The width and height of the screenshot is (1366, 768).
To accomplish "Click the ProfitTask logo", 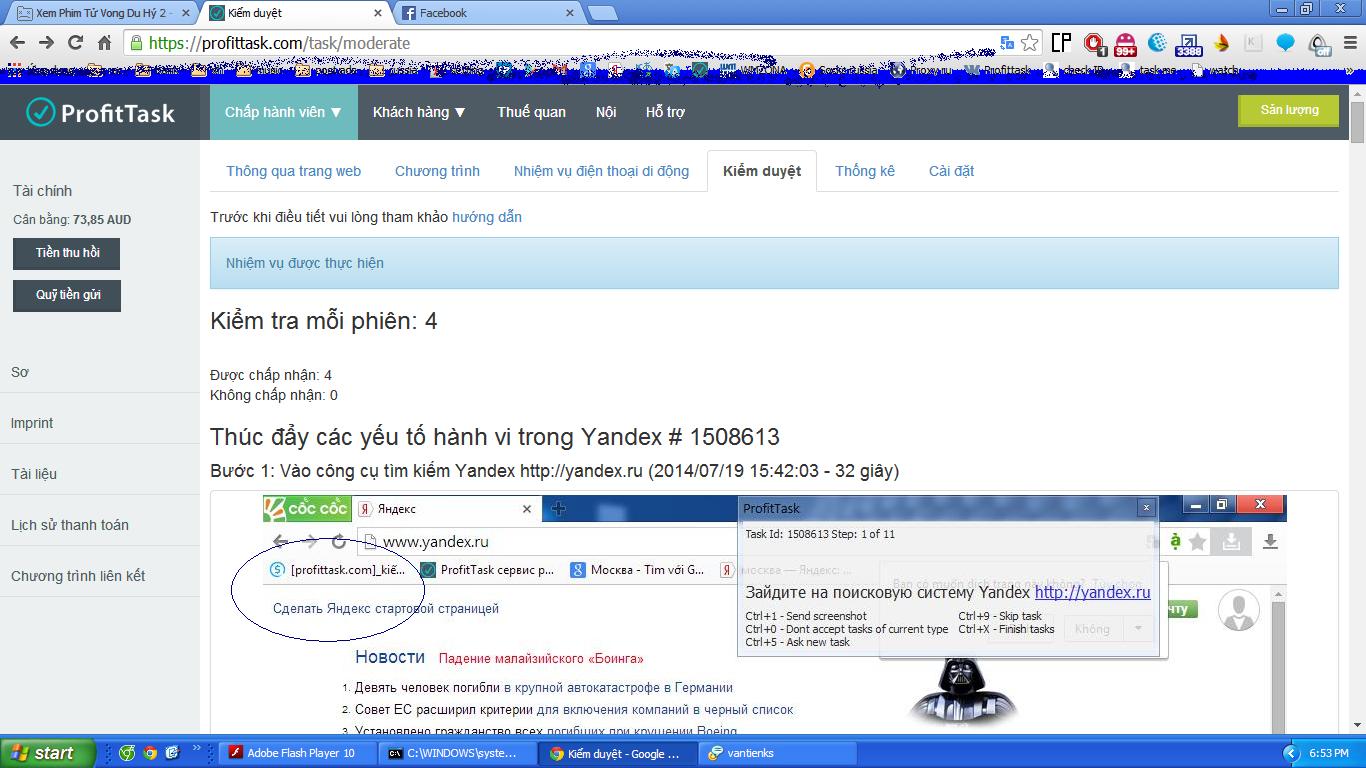I will tap(100, 113).
